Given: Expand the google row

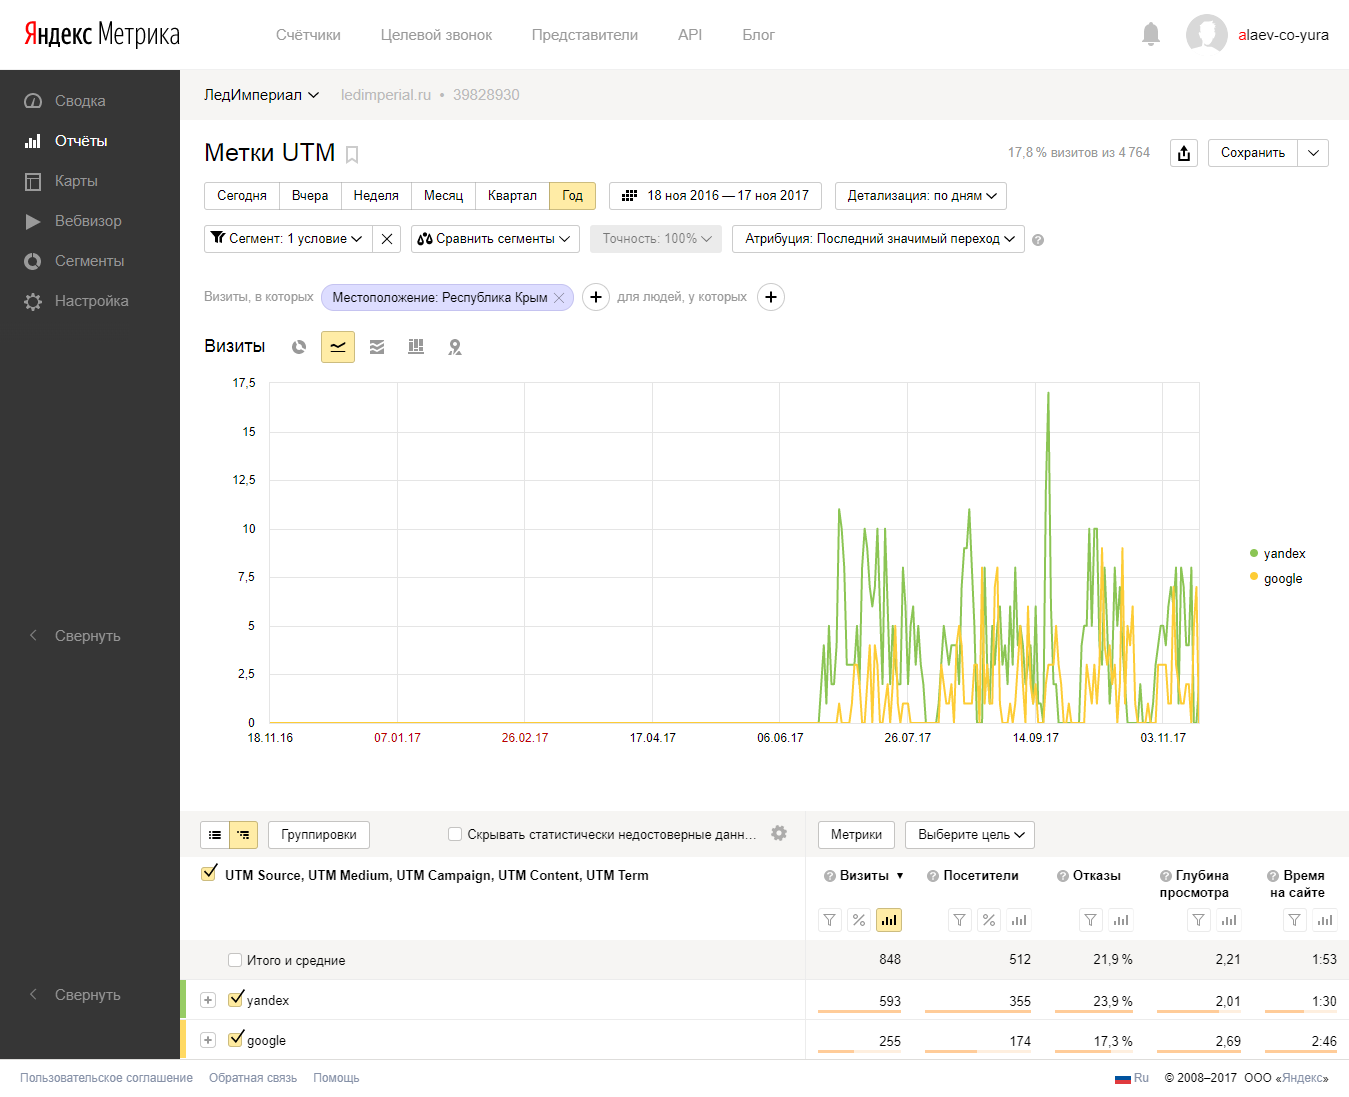Looking at the screenshot, I should pyautogui.click(x=208, y=1040).
